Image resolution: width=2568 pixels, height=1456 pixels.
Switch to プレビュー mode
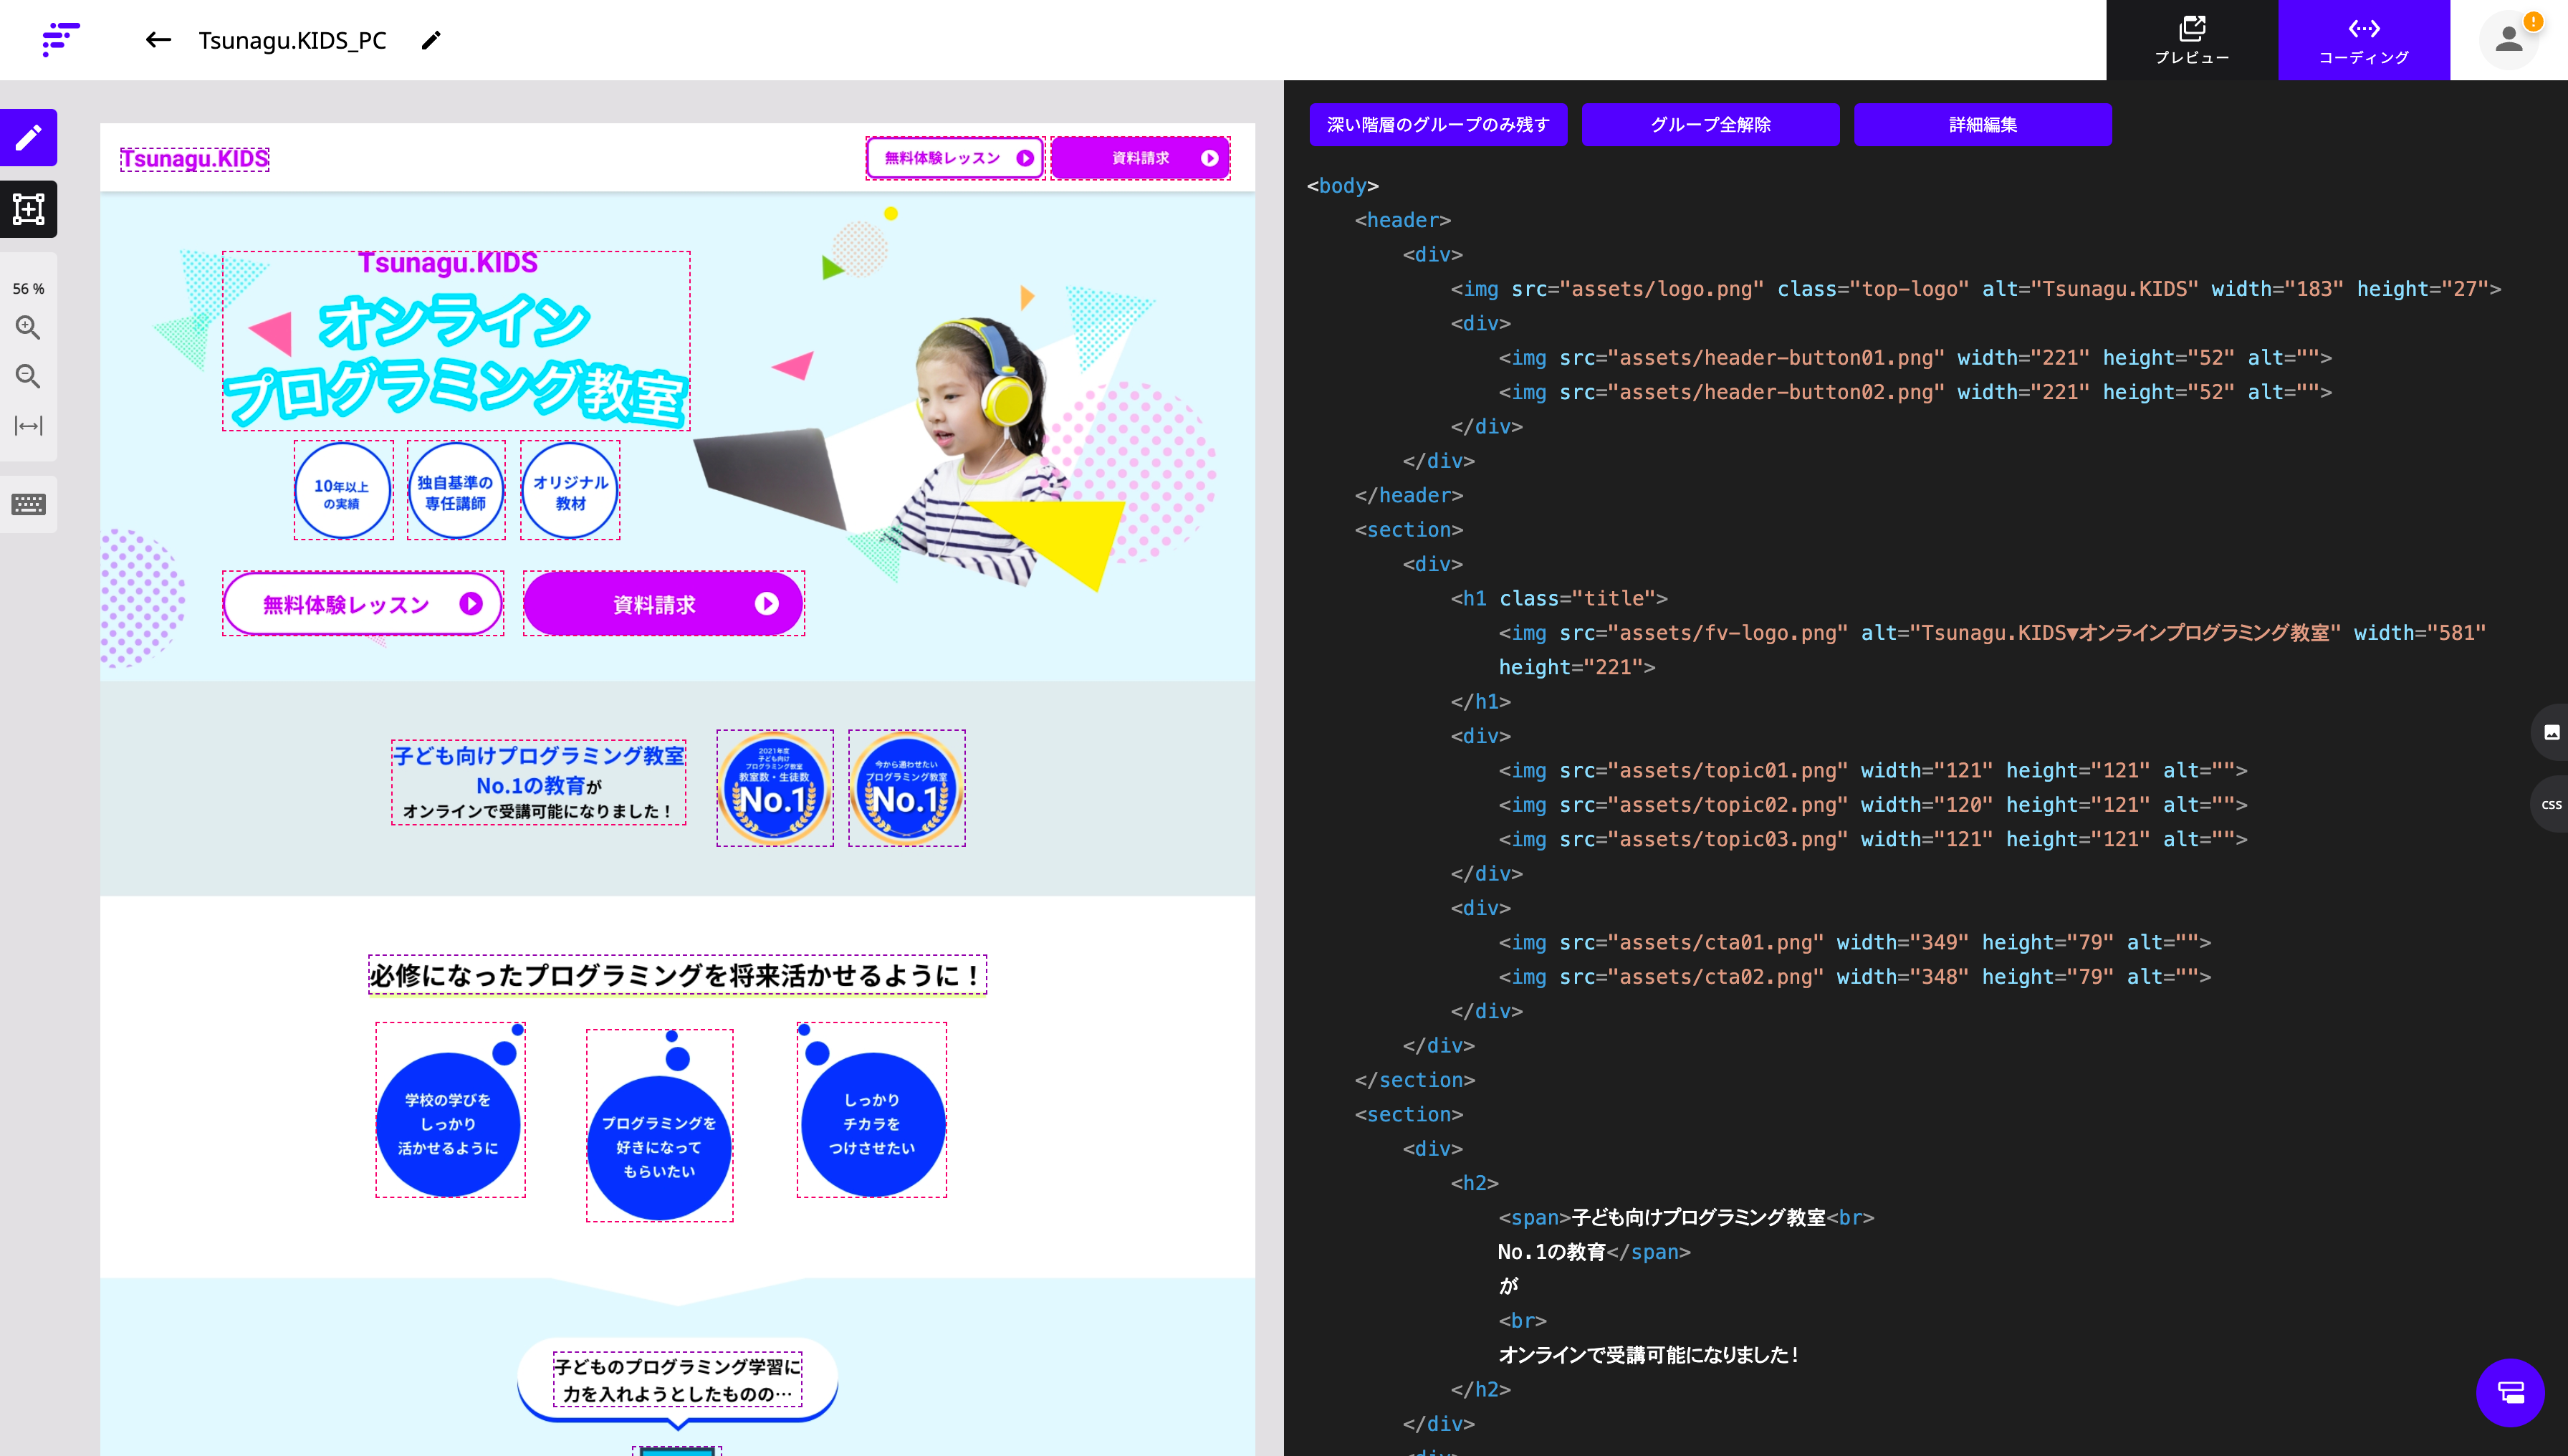coord(2192,40)
